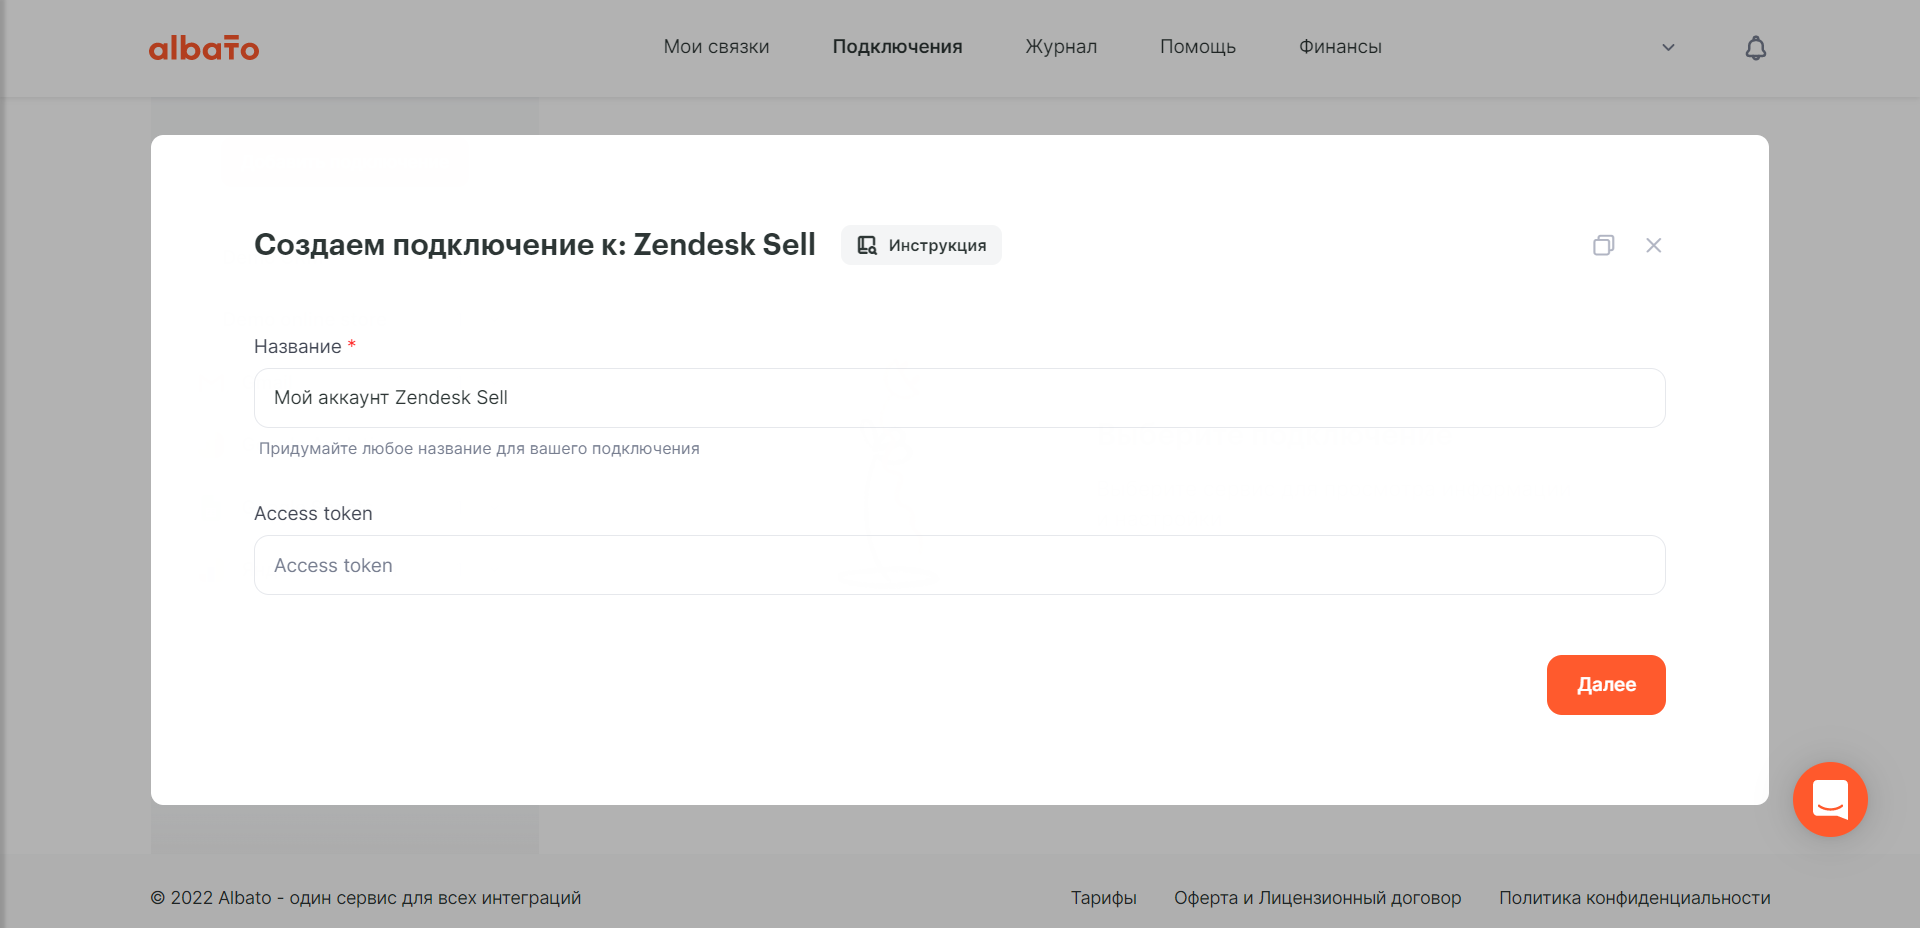Open Политика конфиденциальности link
Image resolution: width=1920 pixels, height=928 pixels.
1635,898
